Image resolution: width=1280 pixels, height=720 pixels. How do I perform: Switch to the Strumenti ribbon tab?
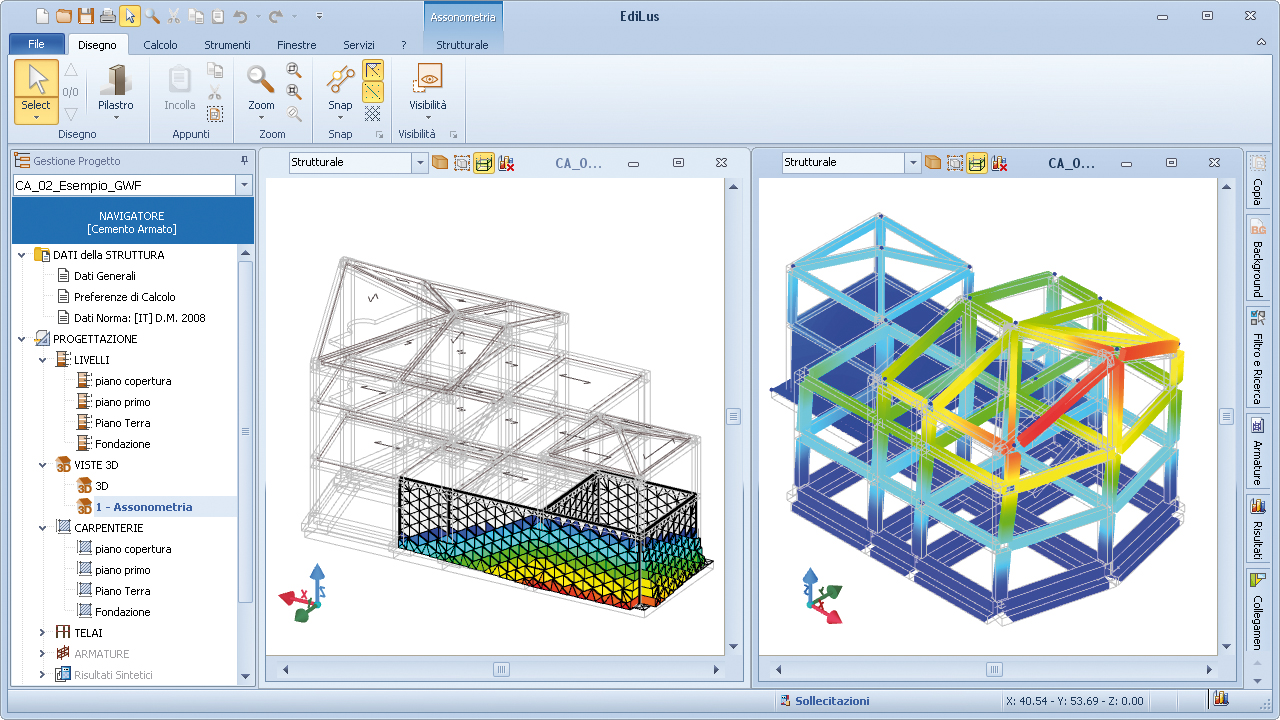tap(227, 45)
